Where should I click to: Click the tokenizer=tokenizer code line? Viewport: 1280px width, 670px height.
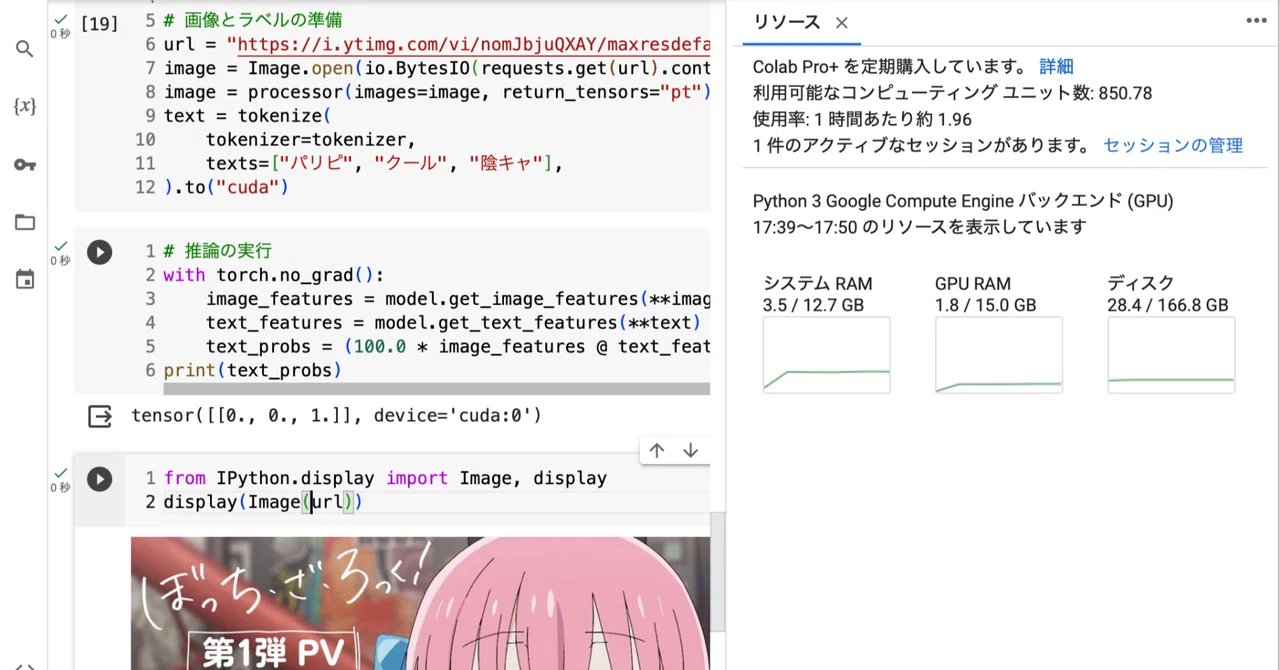click(310, 140)
